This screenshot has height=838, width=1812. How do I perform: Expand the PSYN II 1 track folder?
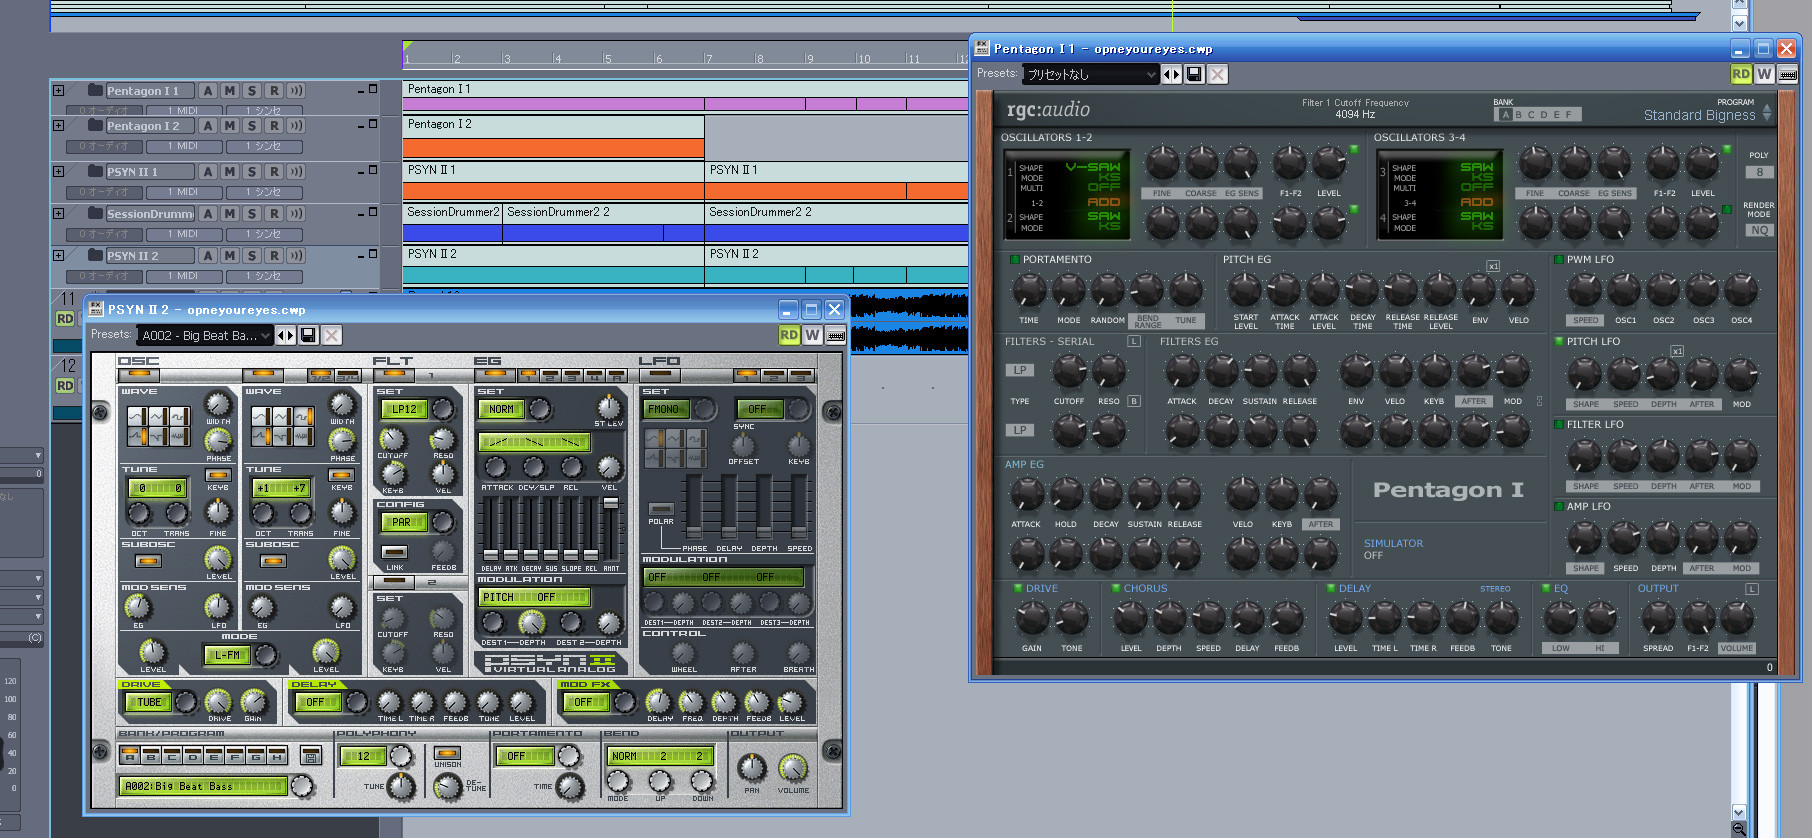[x=58, y=171]
